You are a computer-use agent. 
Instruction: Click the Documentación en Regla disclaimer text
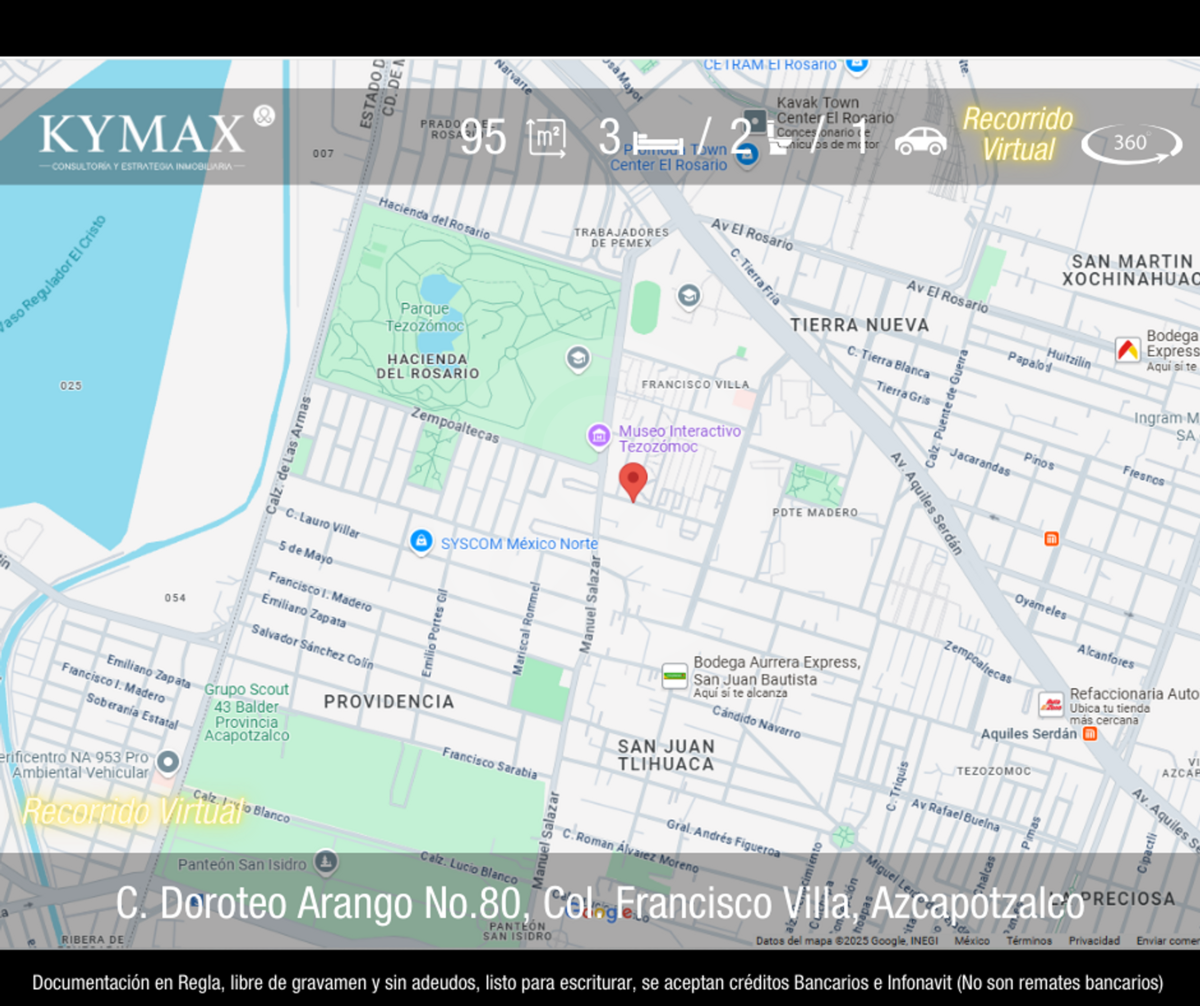(598, 982)
